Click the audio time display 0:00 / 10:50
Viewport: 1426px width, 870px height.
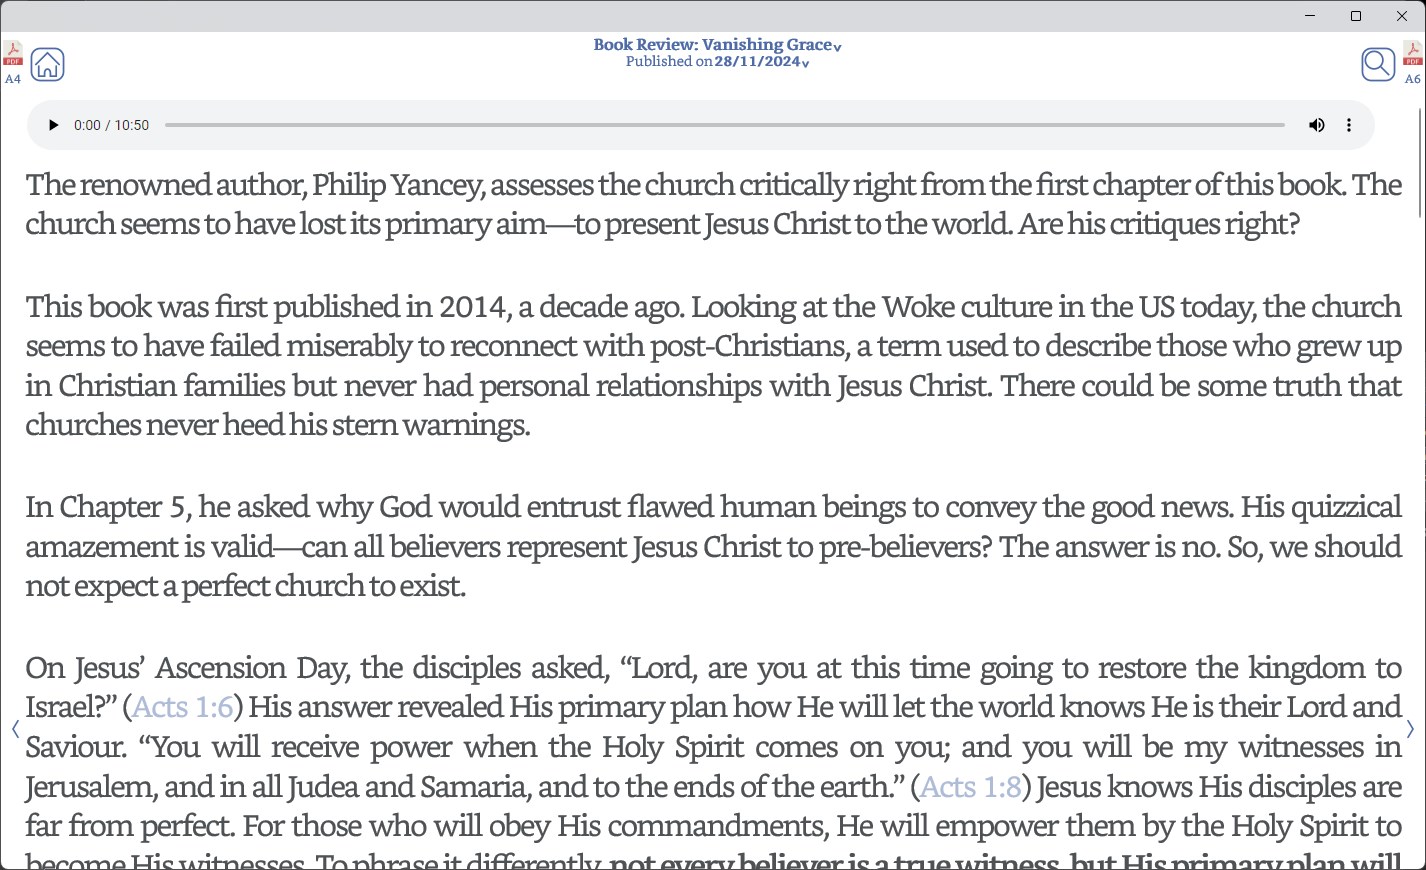111,125
